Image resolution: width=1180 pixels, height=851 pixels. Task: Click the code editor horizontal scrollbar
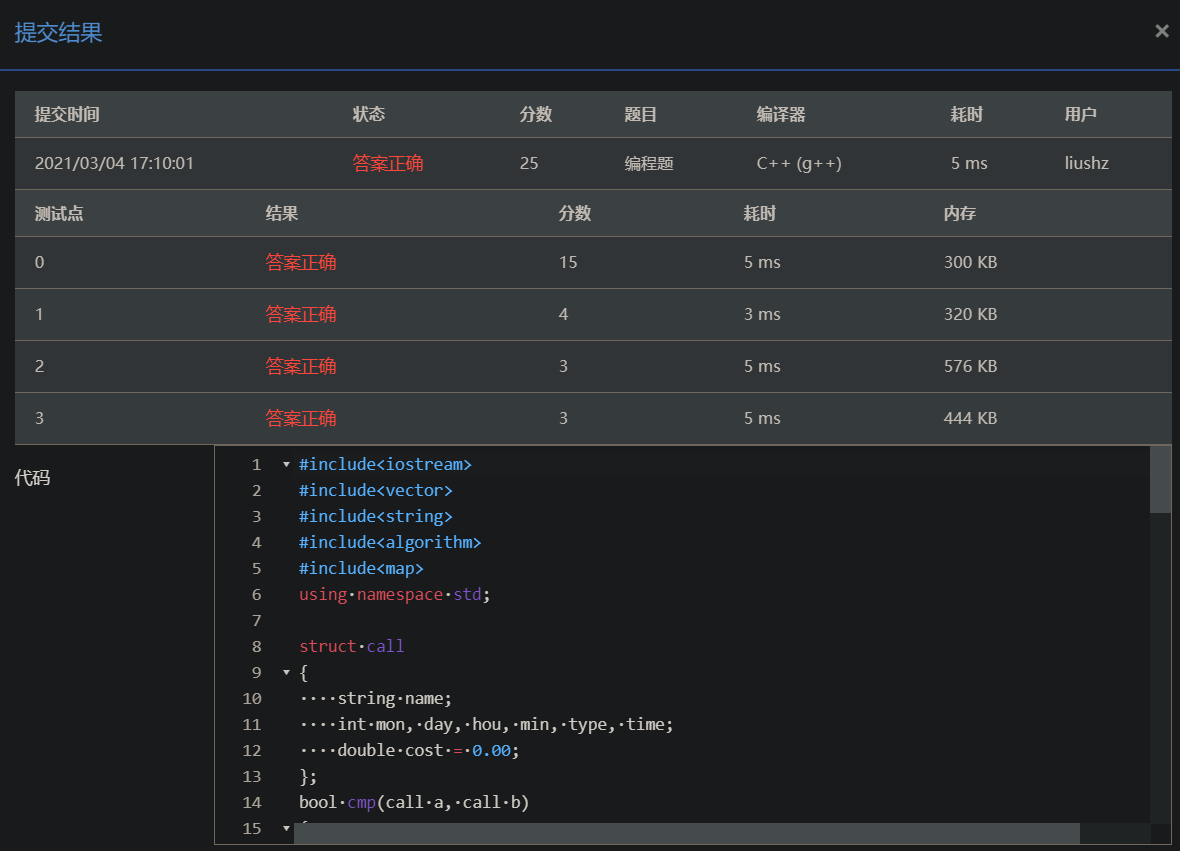click(686, 833)
